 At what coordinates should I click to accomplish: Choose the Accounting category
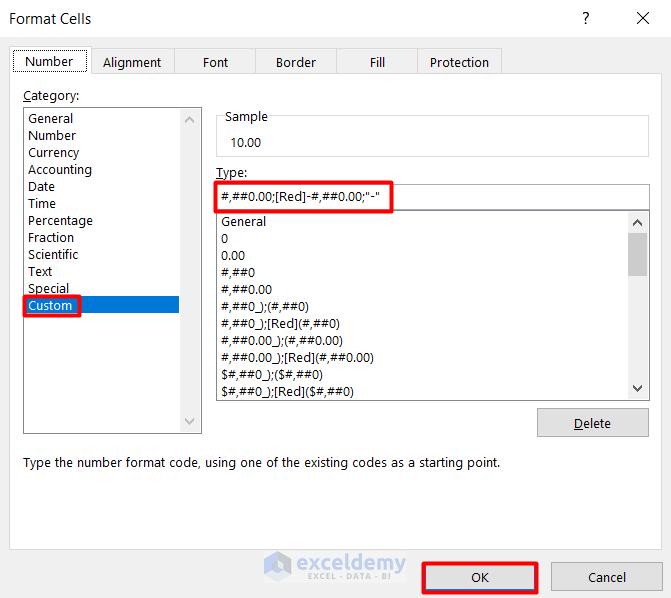pyautogui.click(x=102, y=170)
